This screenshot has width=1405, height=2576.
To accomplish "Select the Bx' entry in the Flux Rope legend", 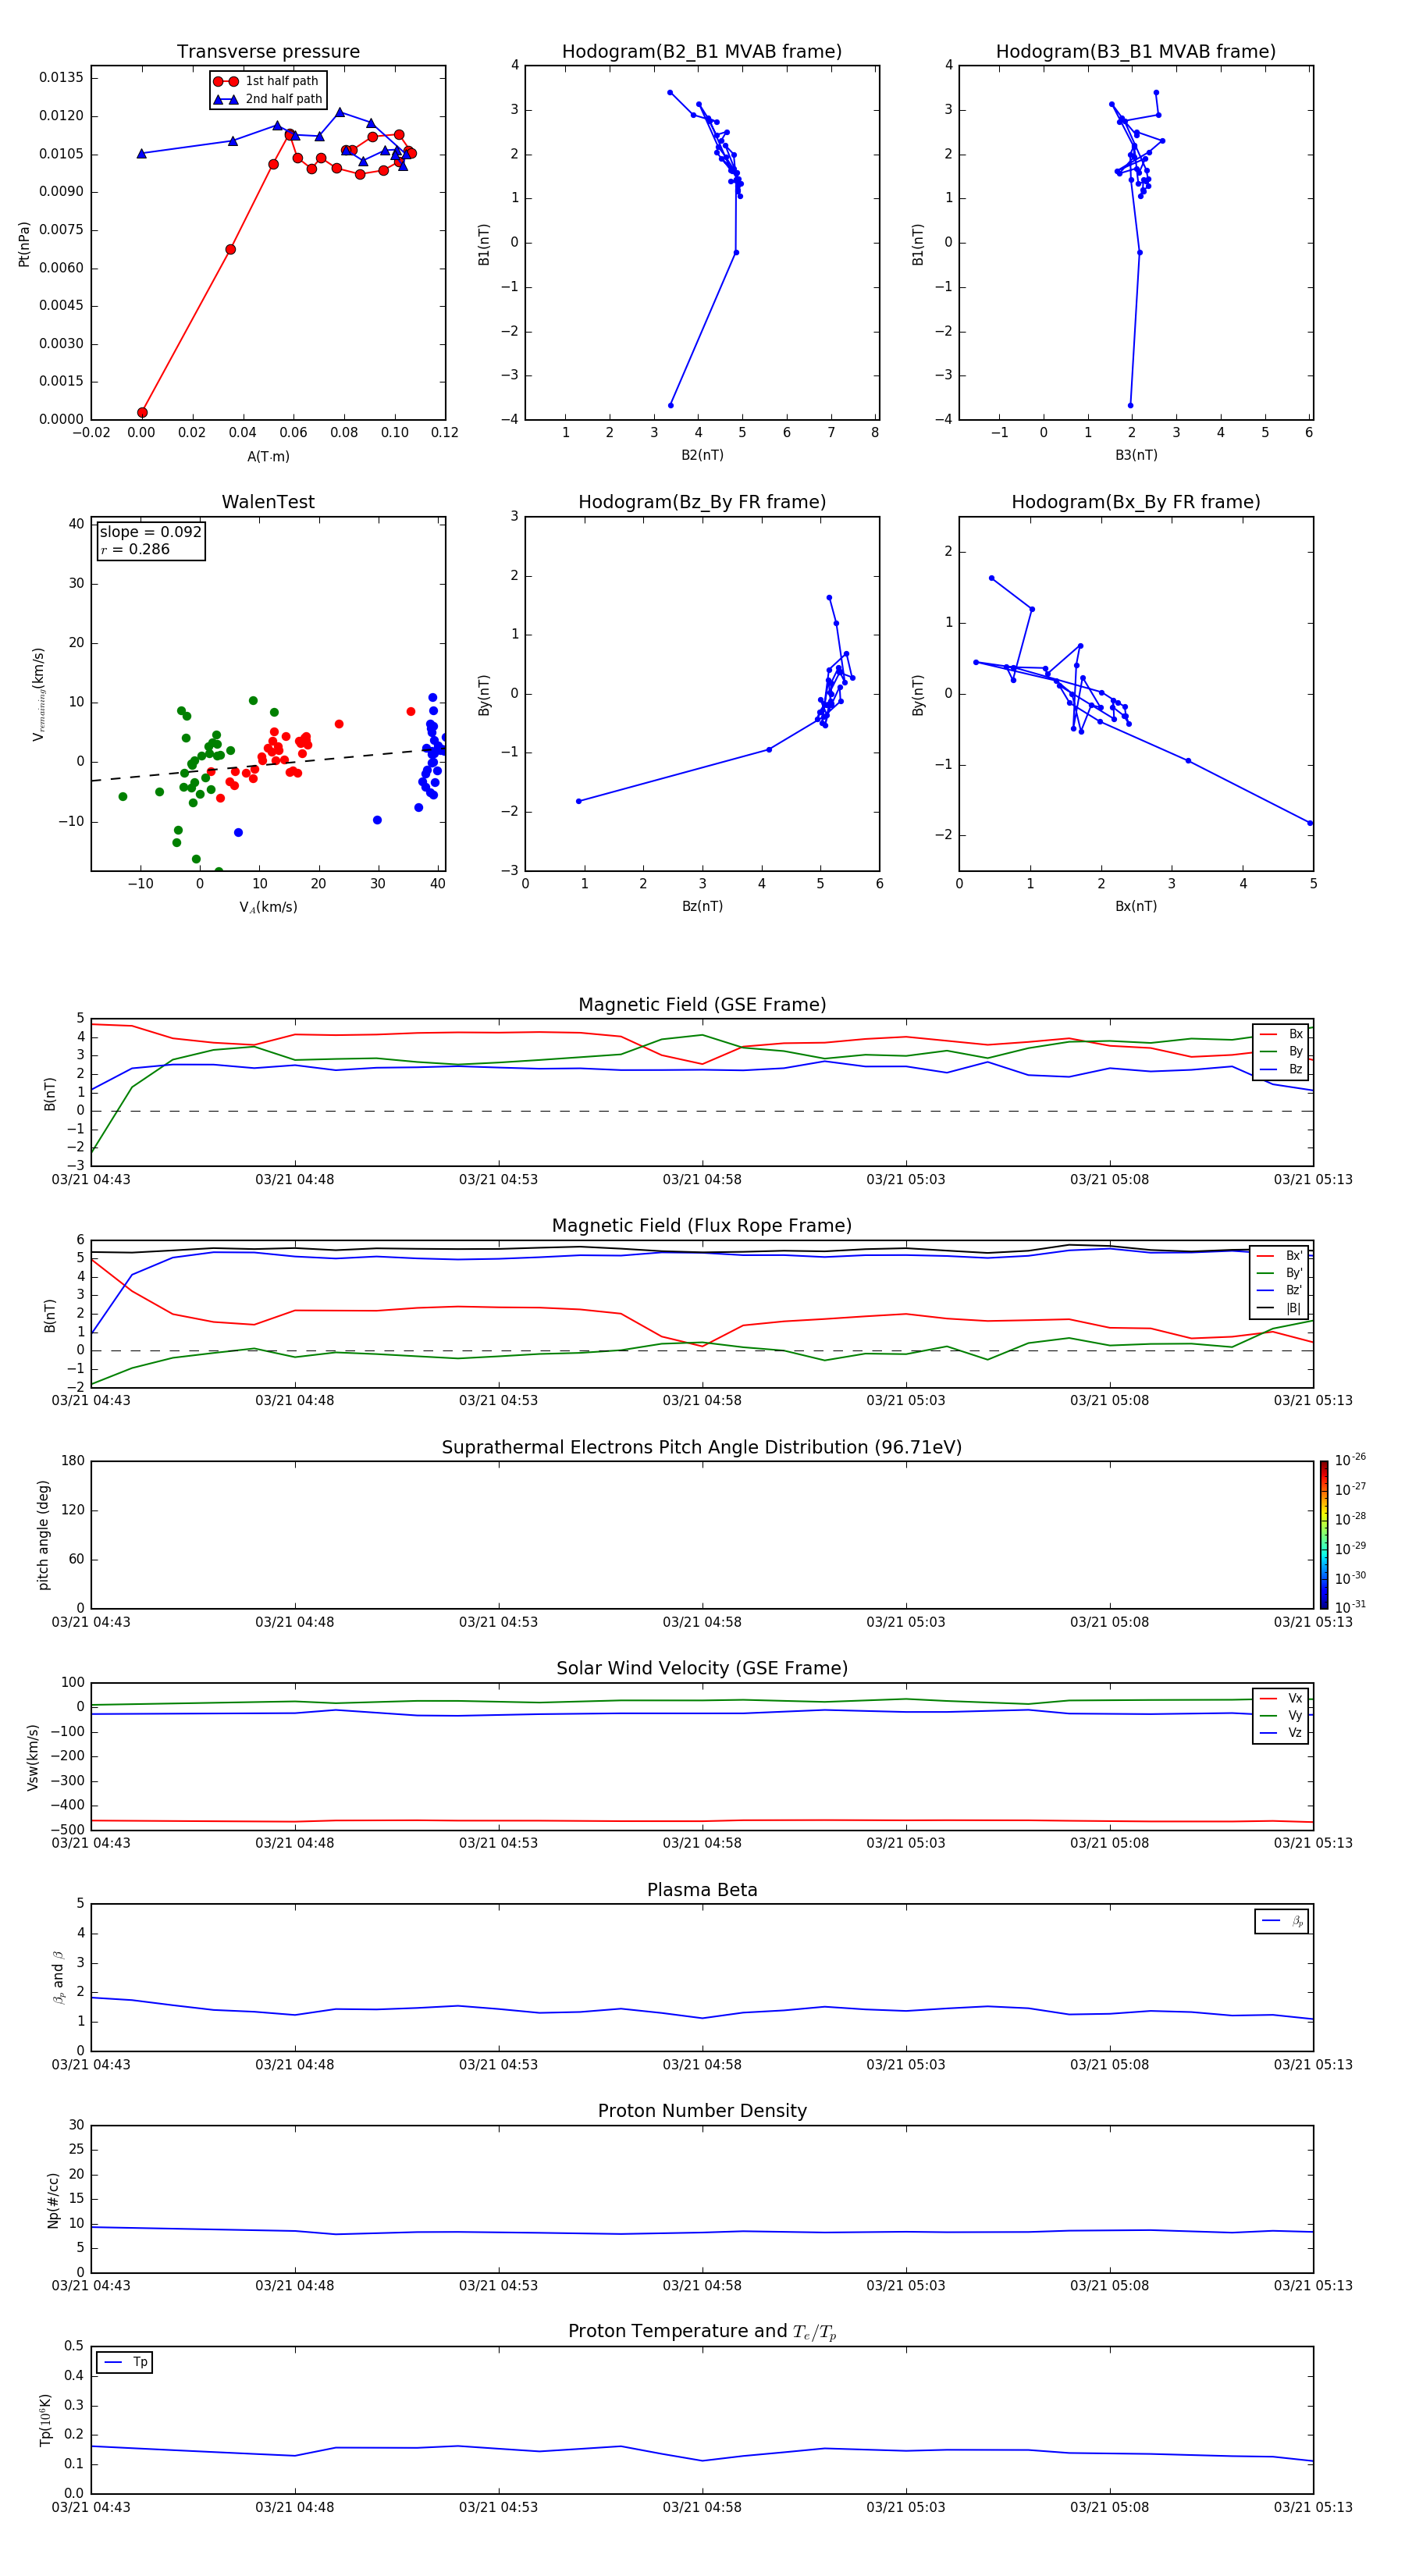I will tap(1279, 1256).
